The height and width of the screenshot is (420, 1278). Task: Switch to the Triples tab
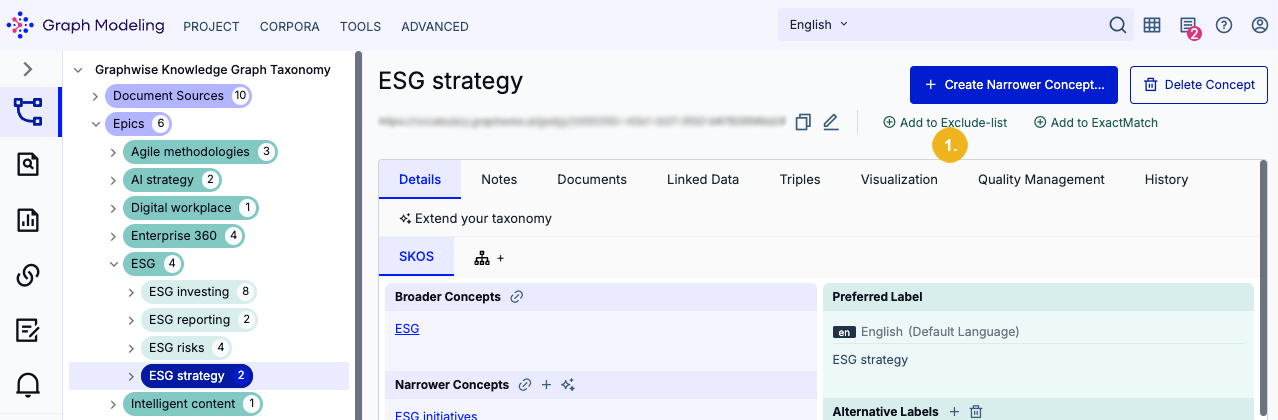[800, 179]
